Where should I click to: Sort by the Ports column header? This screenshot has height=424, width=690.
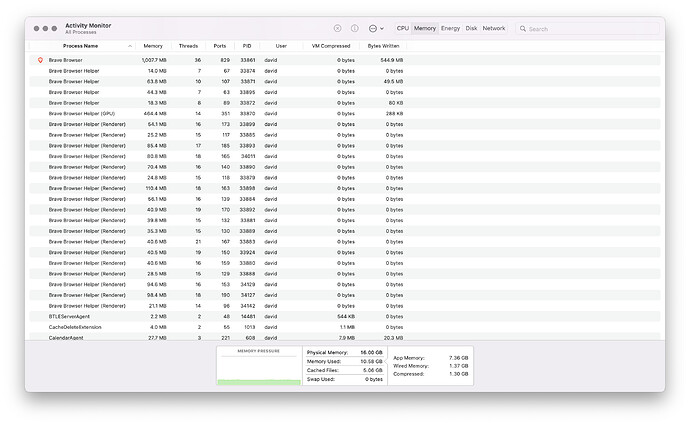click(x=220, y=46)
